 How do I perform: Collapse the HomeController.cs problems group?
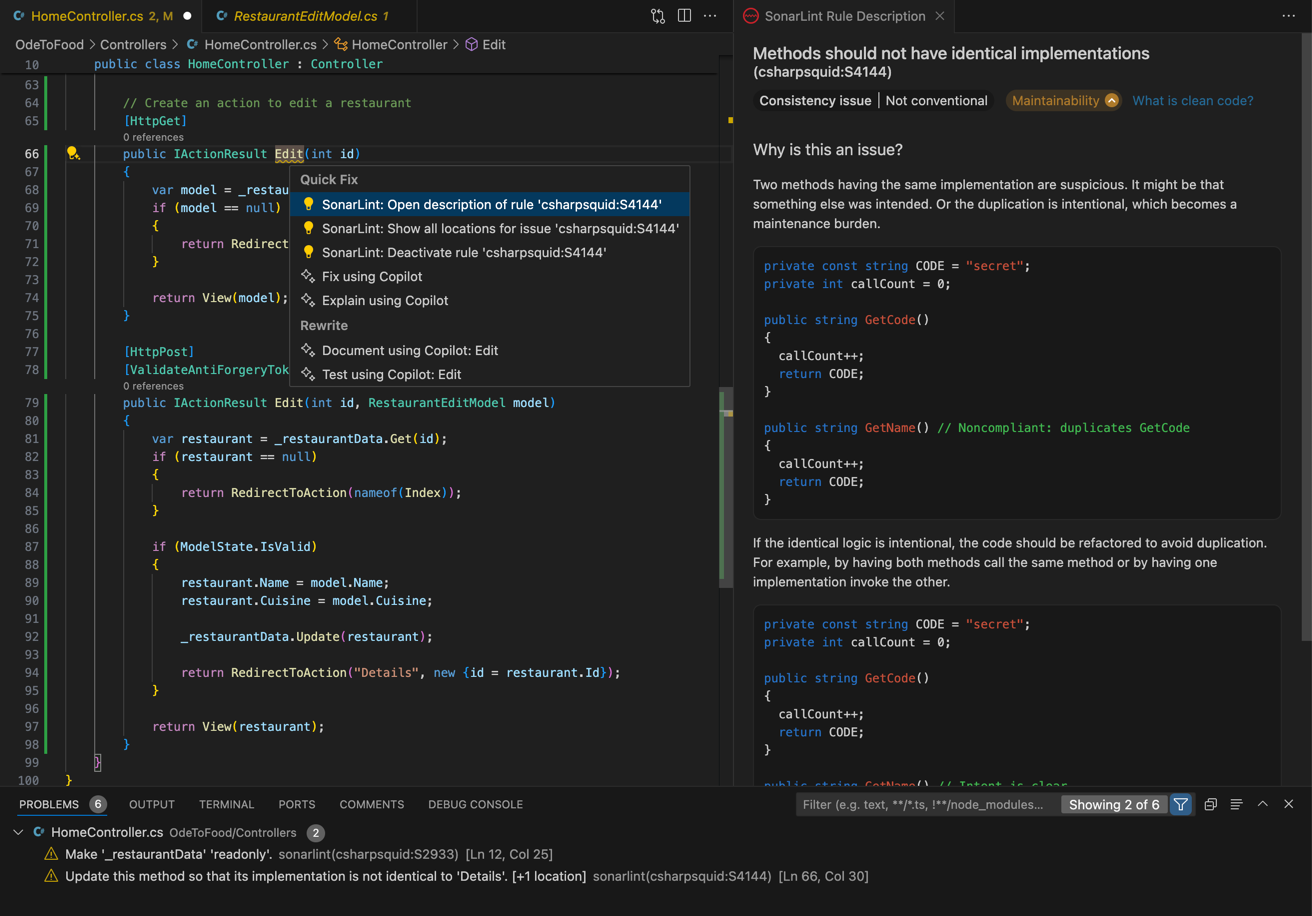click(19, 832)
